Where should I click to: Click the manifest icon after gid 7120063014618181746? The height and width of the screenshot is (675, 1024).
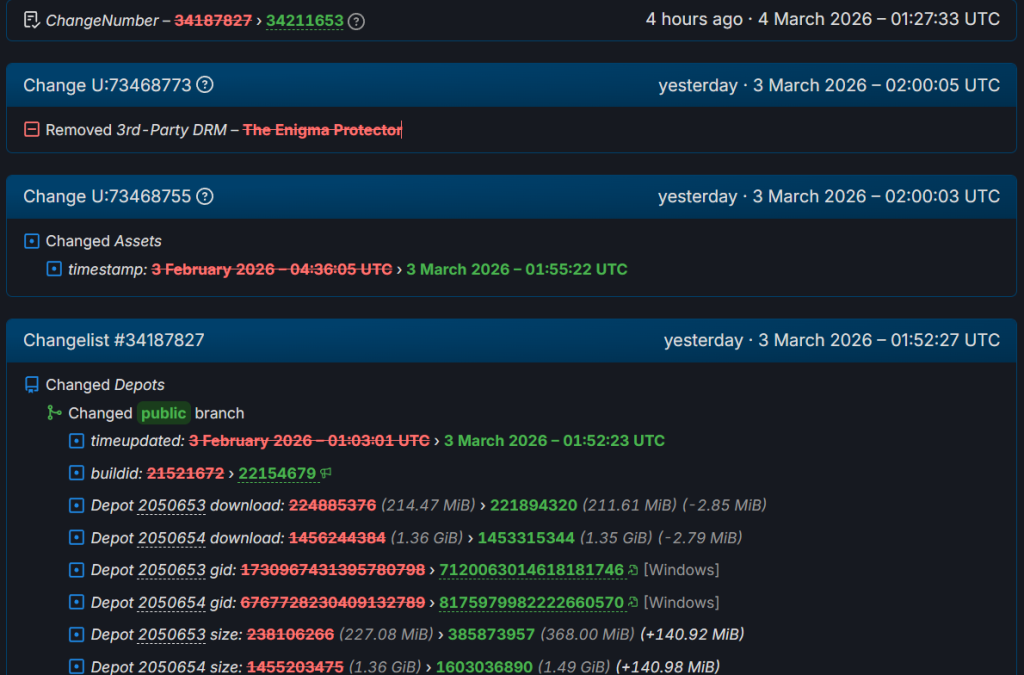tap(633, 570)
